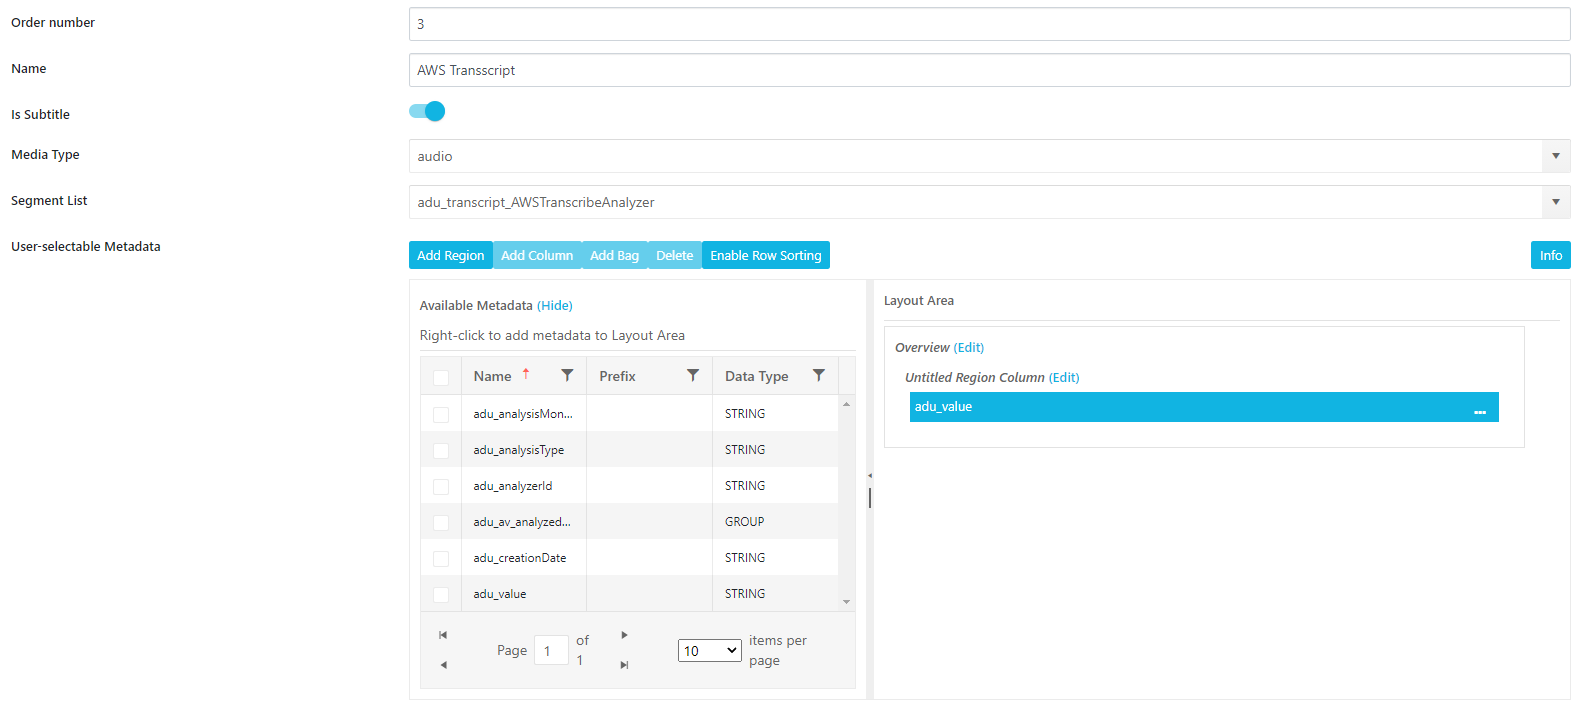Click the previous page arrow

[x=443, y=665]
